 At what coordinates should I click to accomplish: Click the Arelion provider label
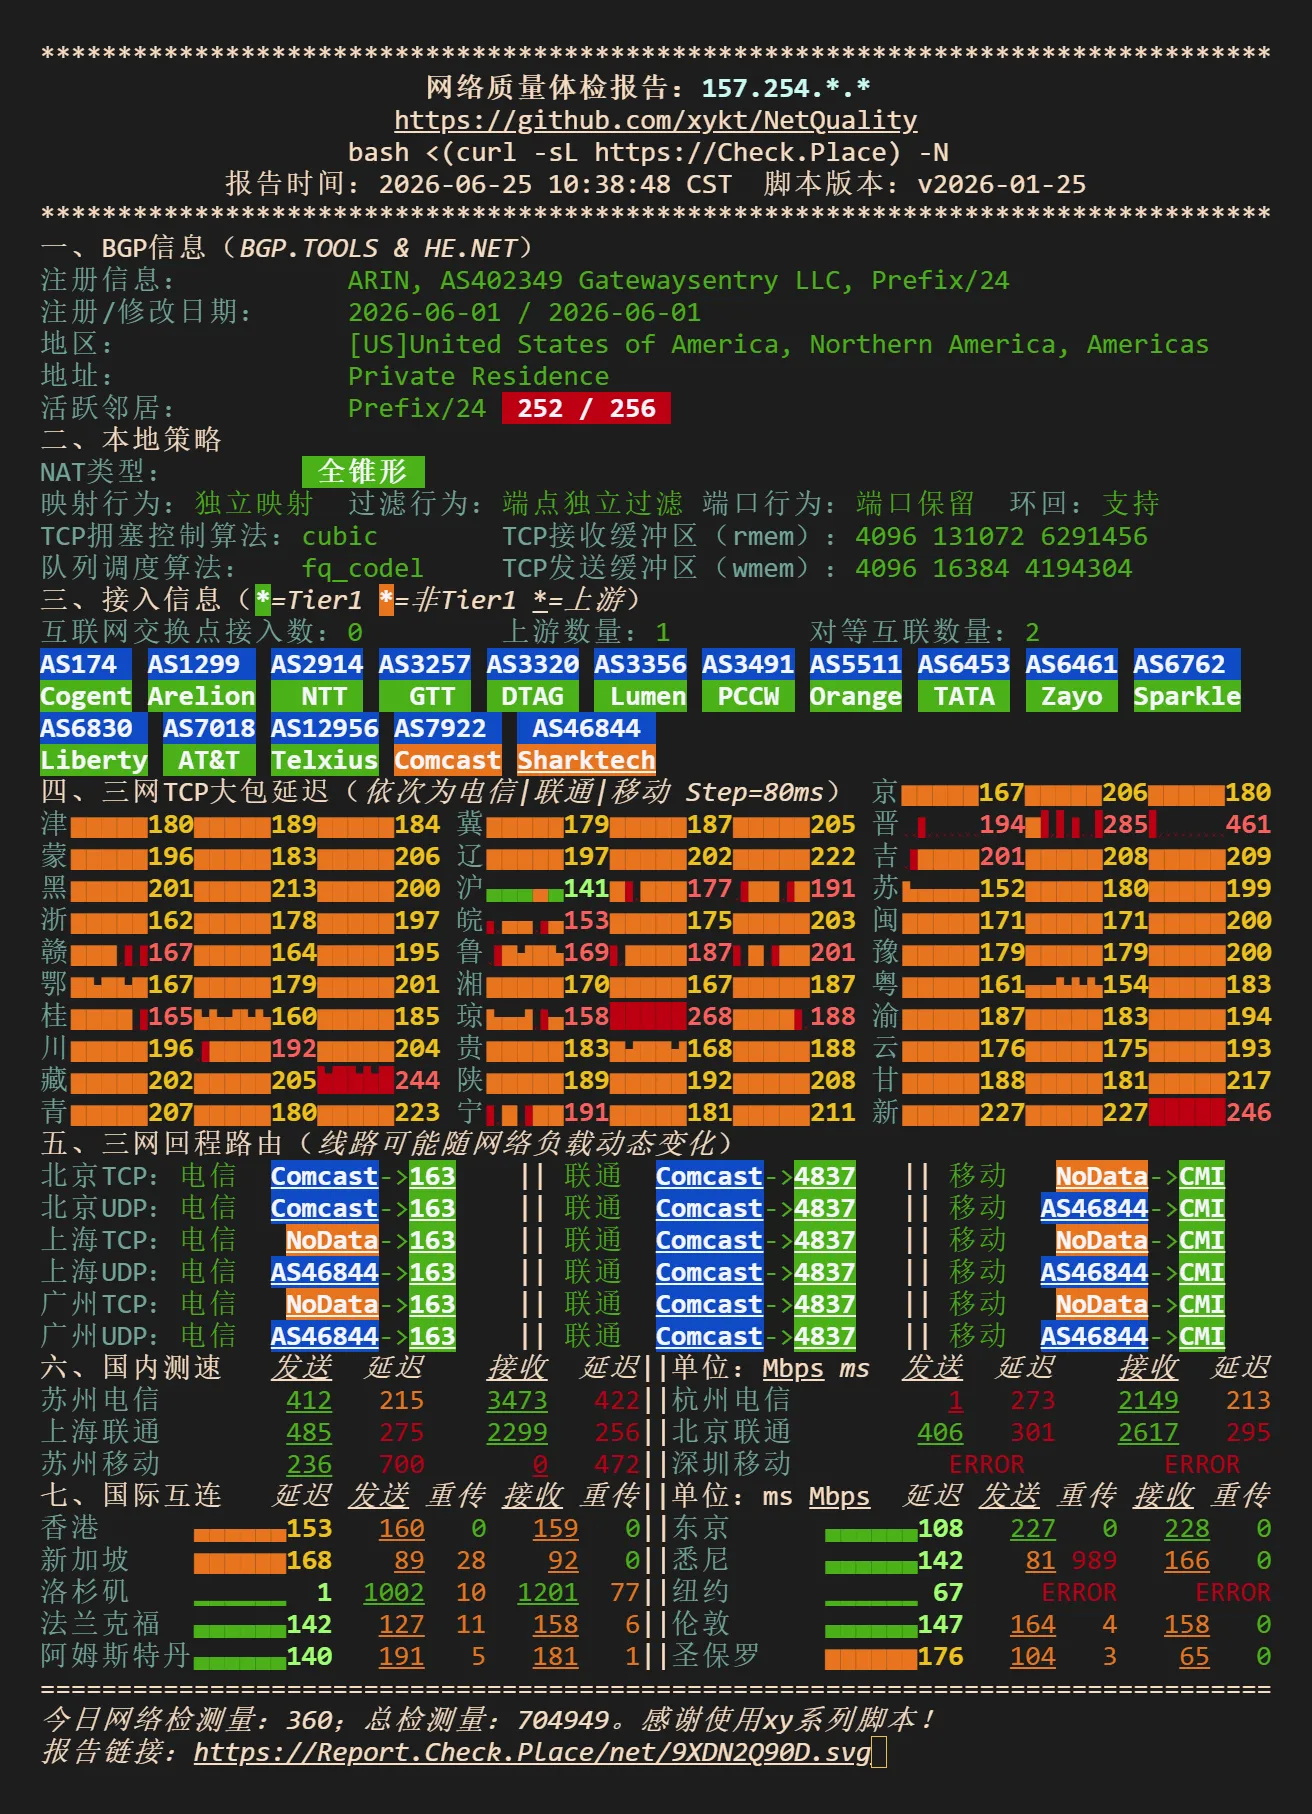coord(201,696)
